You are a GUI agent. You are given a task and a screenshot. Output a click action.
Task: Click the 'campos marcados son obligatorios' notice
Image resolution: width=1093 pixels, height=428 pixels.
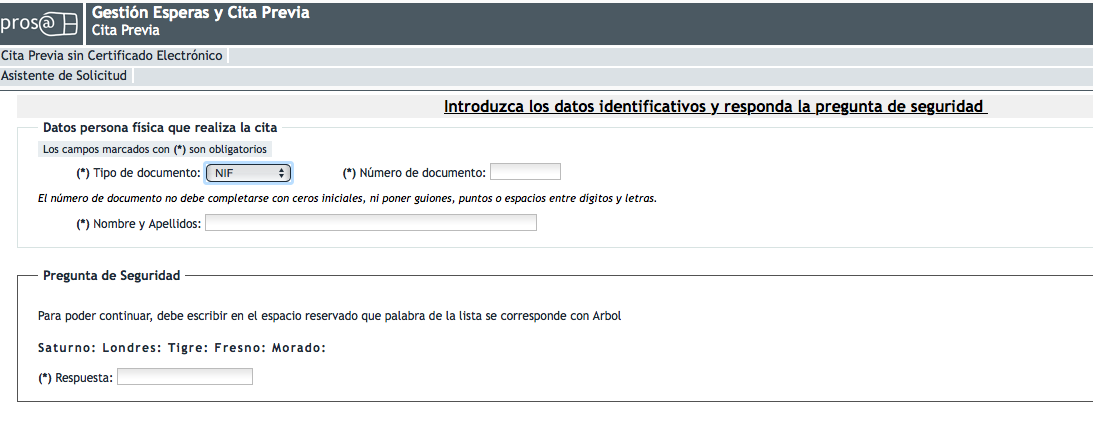155,149
